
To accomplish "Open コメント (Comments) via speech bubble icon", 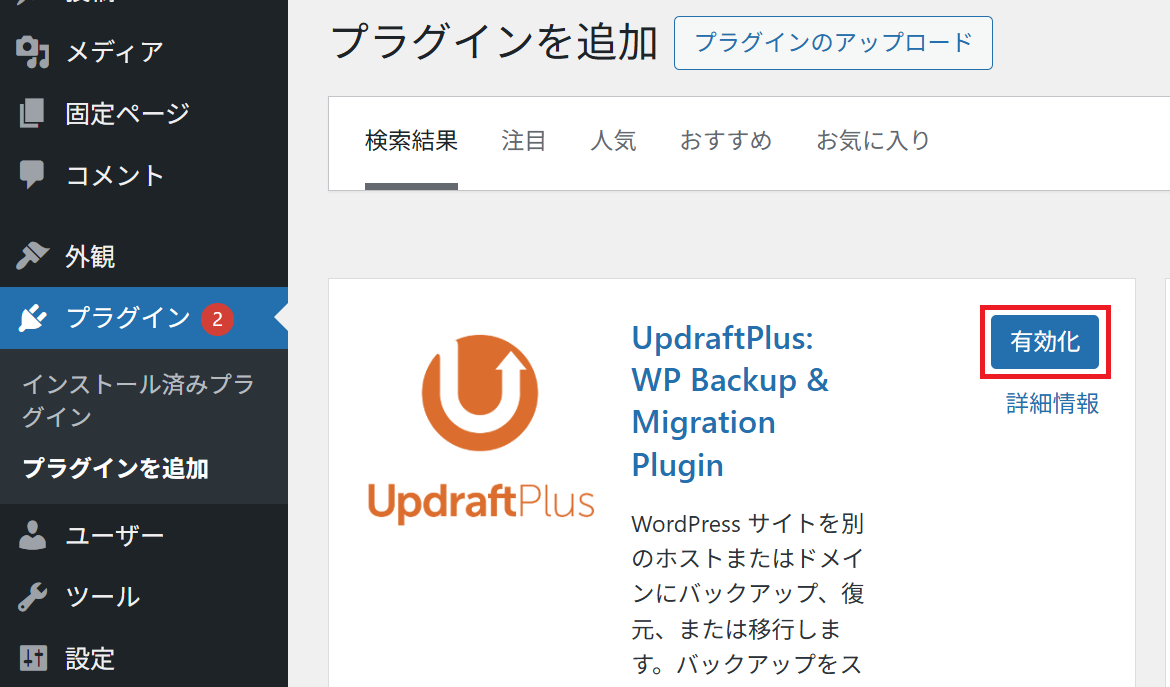I will coord(33,175).
